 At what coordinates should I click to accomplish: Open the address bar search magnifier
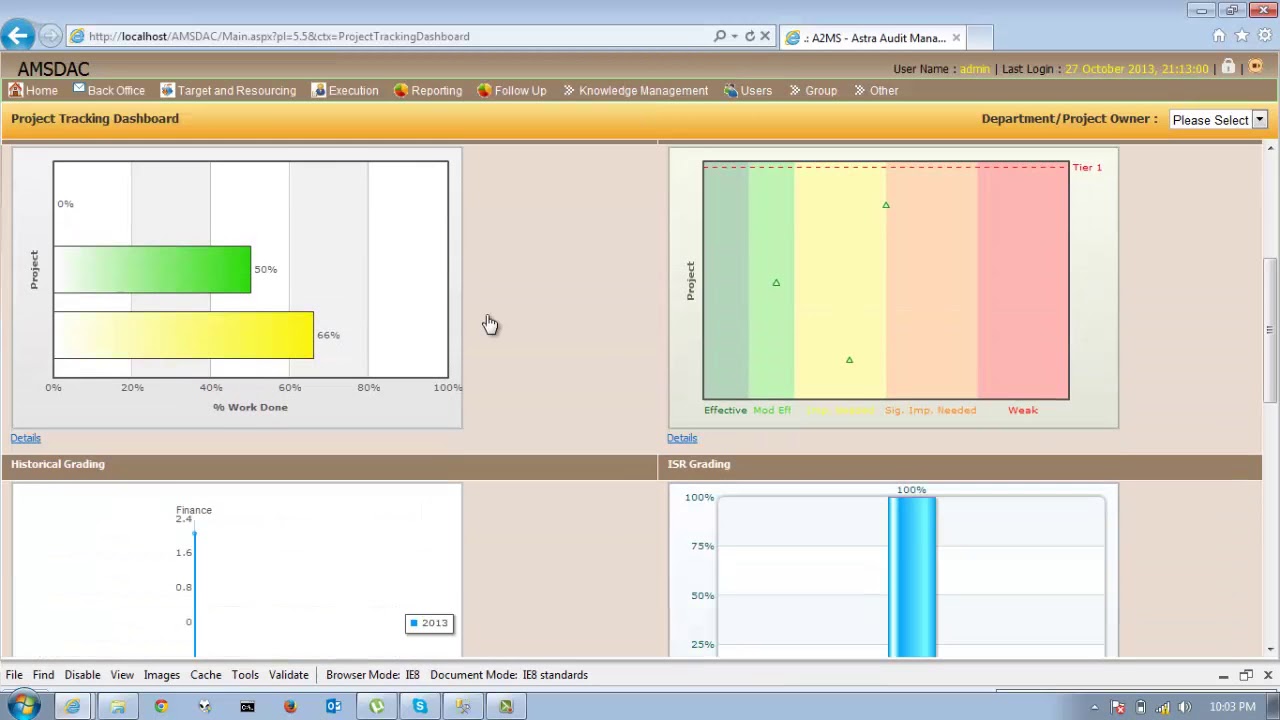720,36
